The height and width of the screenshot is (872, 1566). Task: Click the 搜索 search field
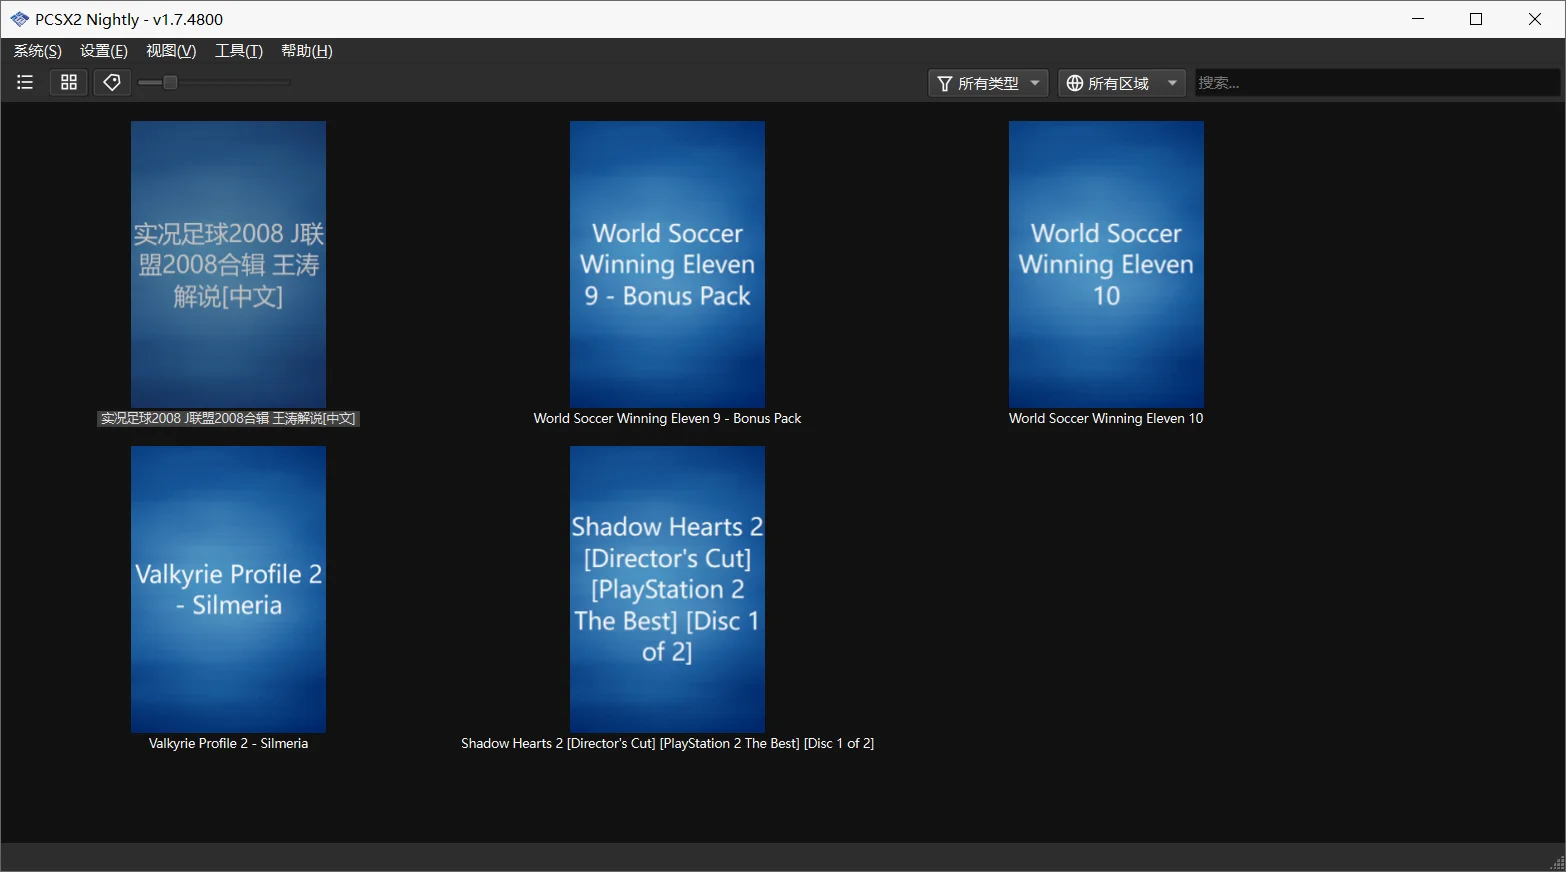pos(1377,83)
